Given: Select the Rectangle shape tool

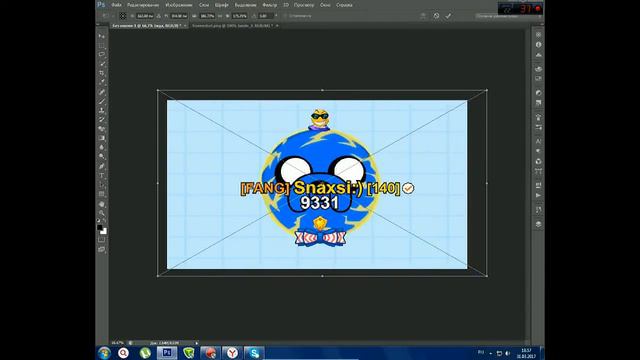Looking at the screenshot, I should pyautogui.click(x=101, y=194).
